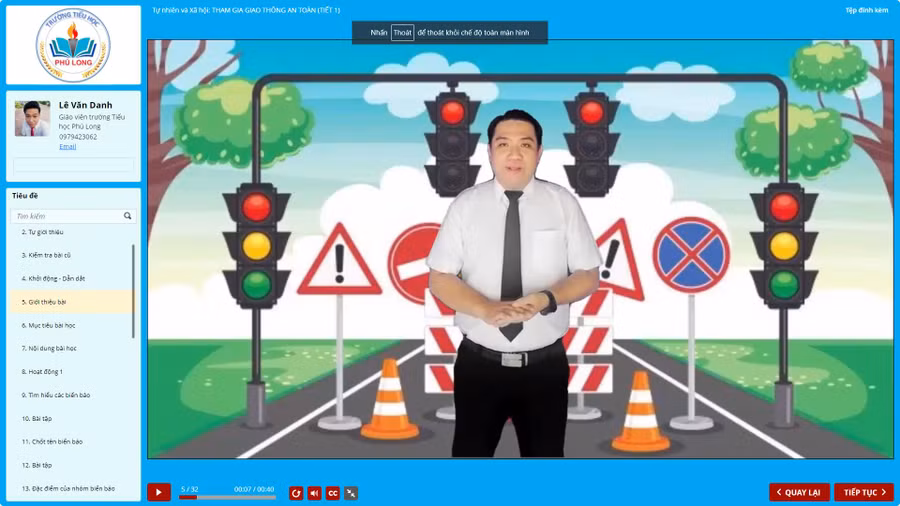Click the replay slide icon
900x506 pixels.
coord(296,493)
